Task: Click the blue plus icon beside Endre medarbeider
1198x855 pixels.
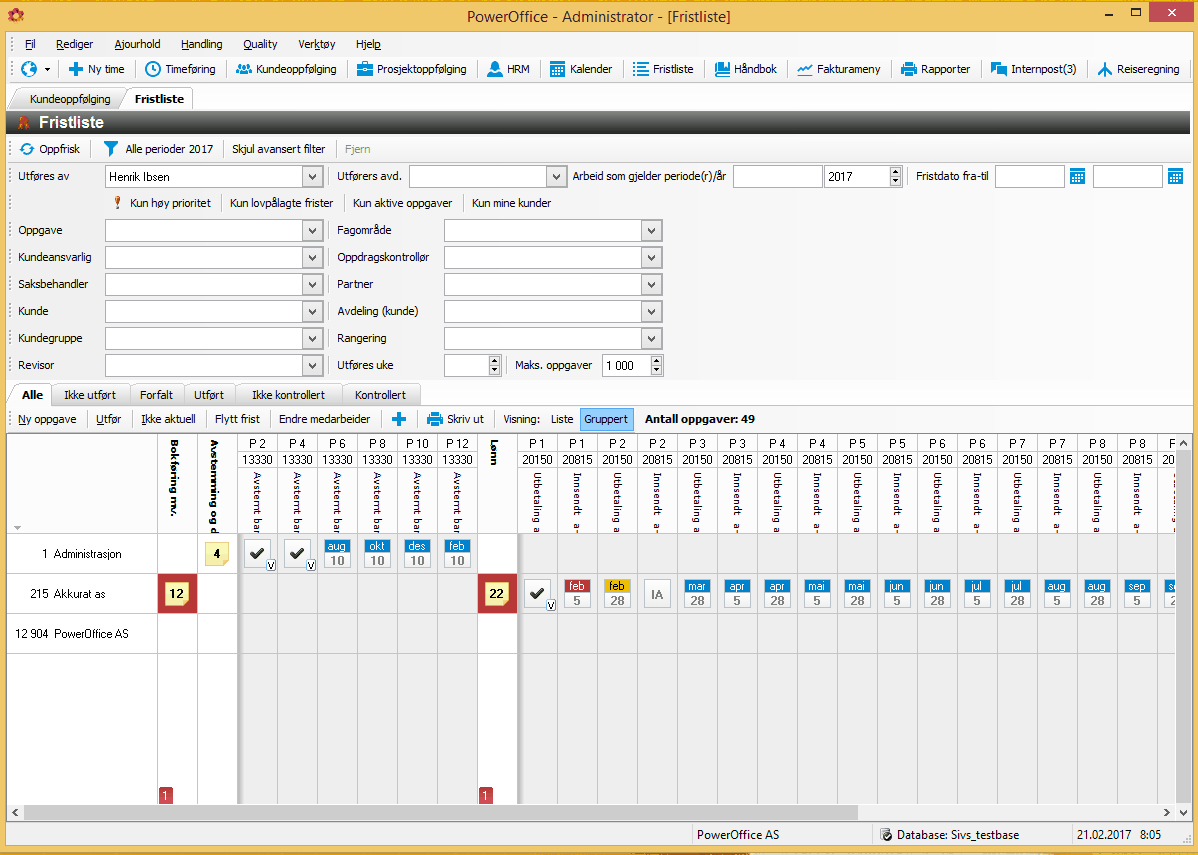Action: pyautogui.click(x=399, y=419)
